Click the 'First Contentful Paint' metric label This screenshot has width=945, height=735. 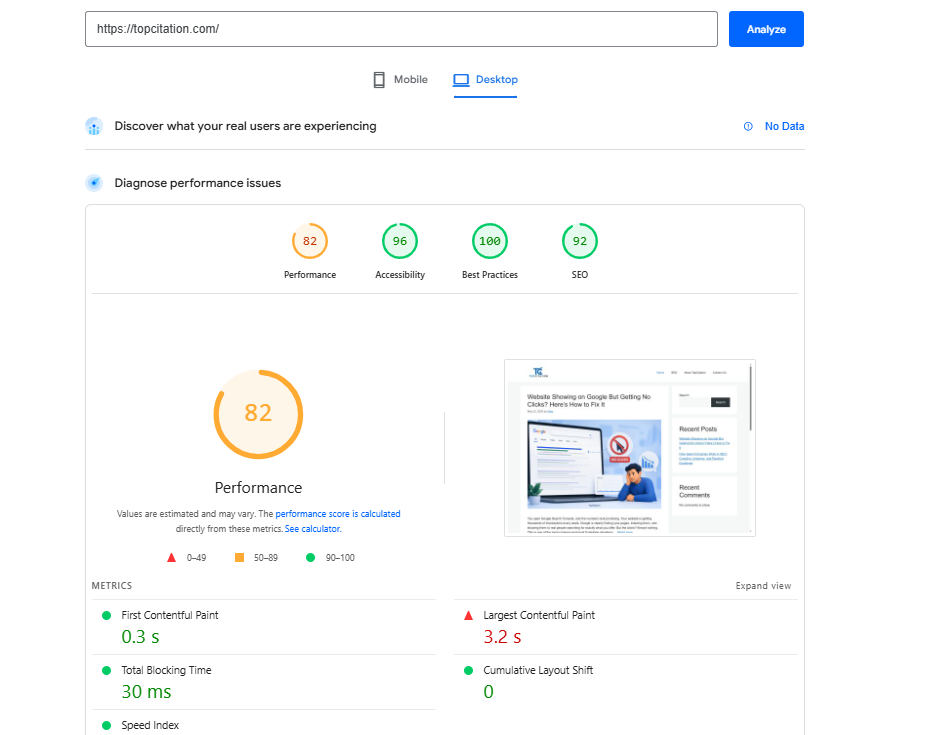click(170, 615)
